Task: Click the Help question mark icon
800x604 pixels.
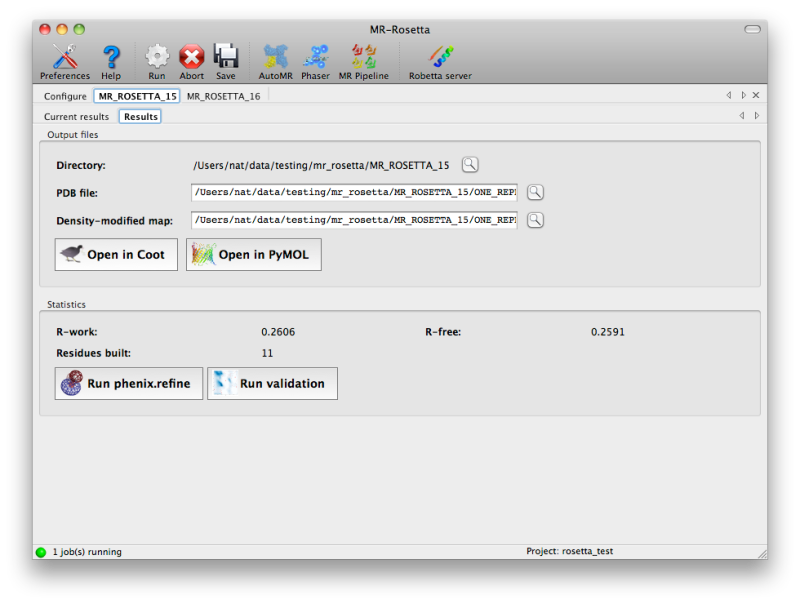Action: pyautogui.click(x=111, y=61)
